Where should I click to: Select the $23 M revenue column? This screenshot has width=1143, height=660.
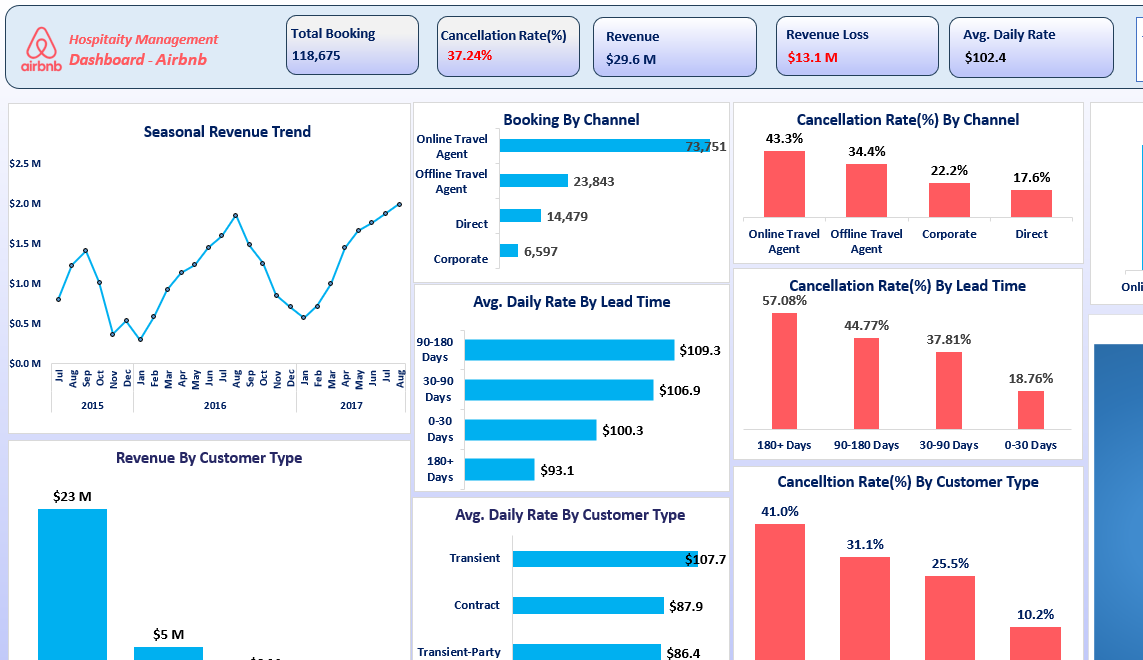72,584
